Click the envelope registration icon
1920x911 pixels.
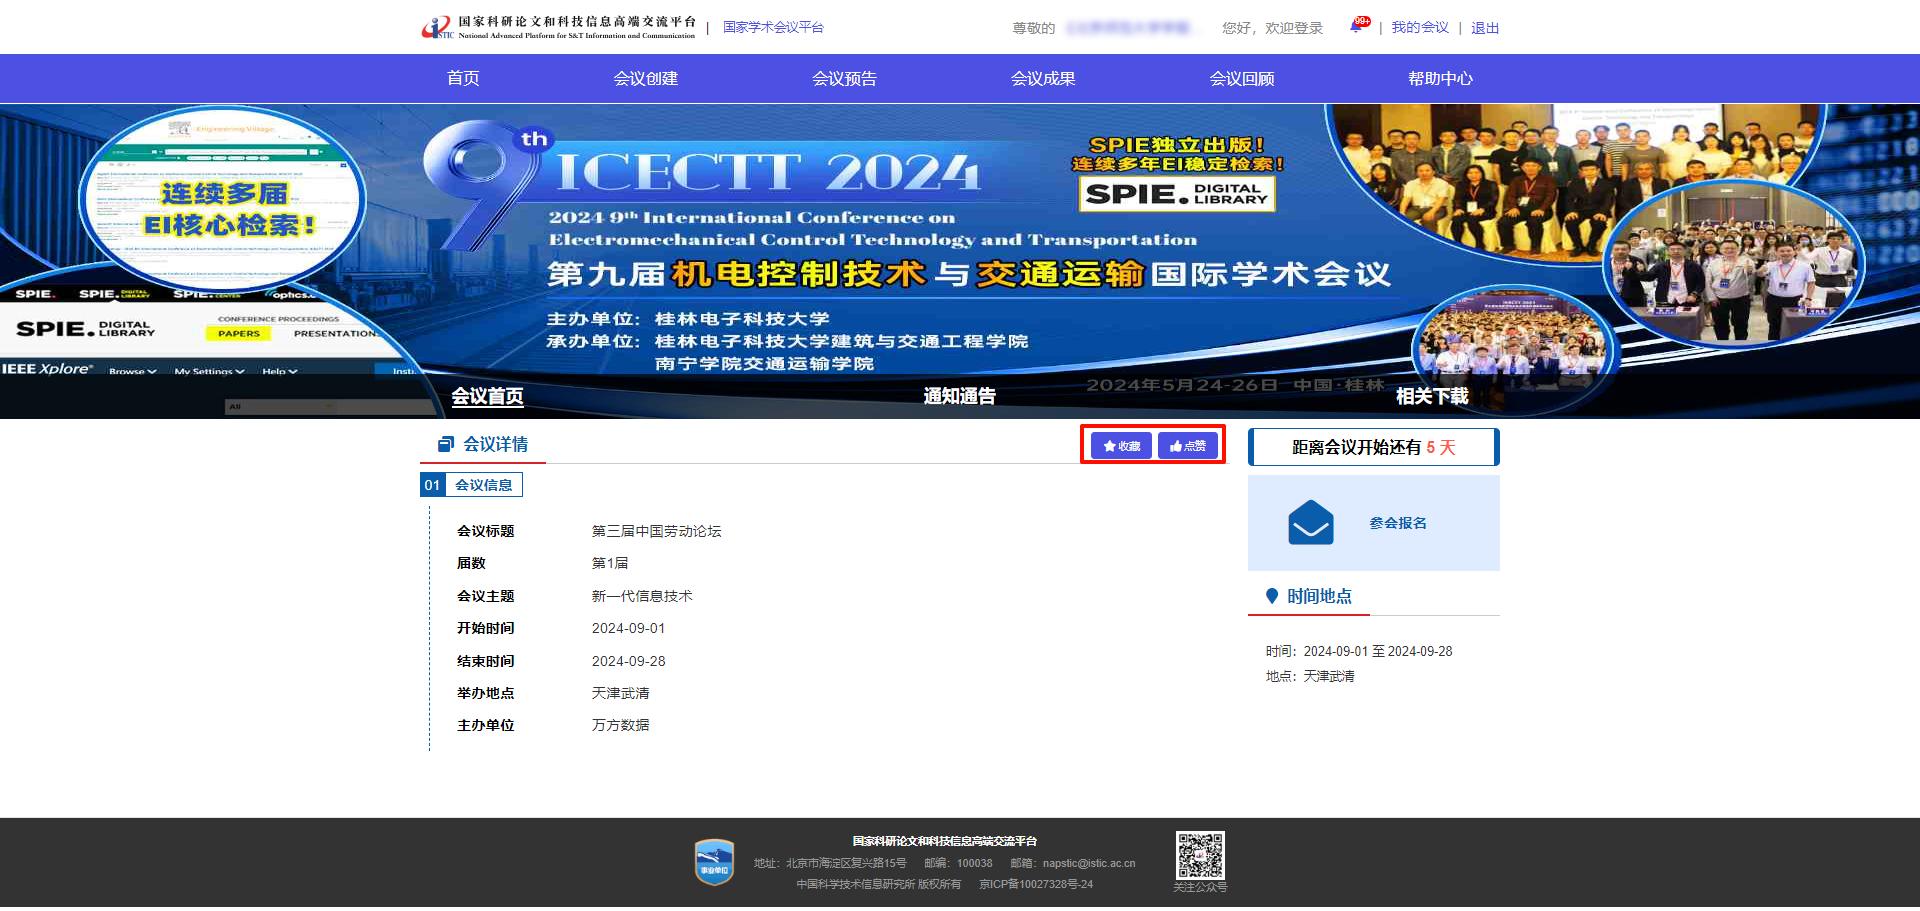1310,523
